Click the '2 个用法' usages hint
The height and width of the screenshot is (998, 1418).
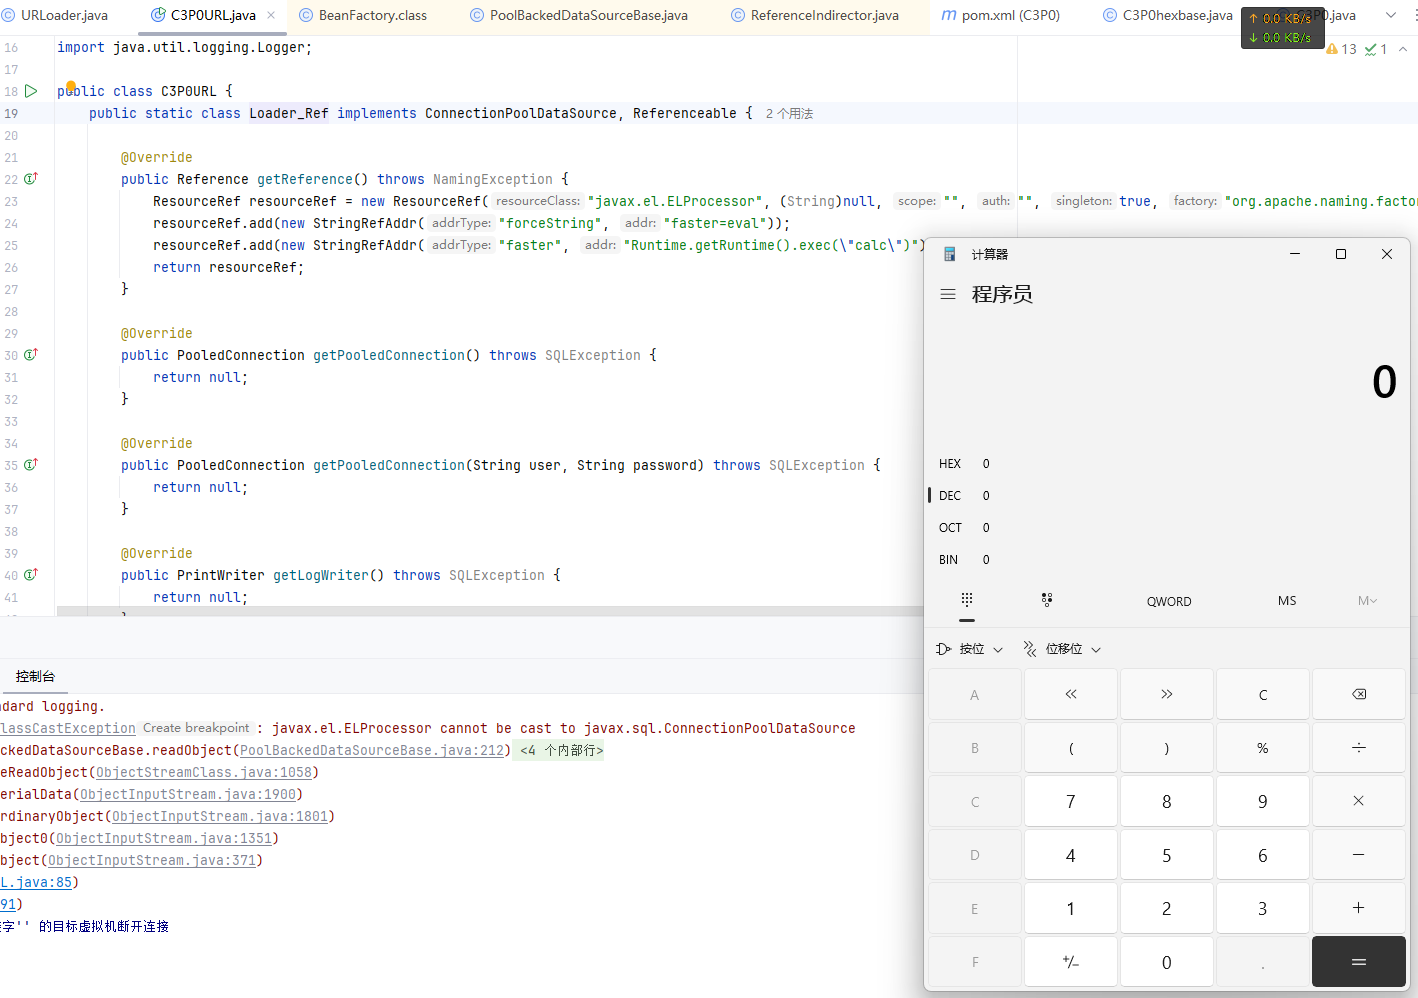click(789, 114)
